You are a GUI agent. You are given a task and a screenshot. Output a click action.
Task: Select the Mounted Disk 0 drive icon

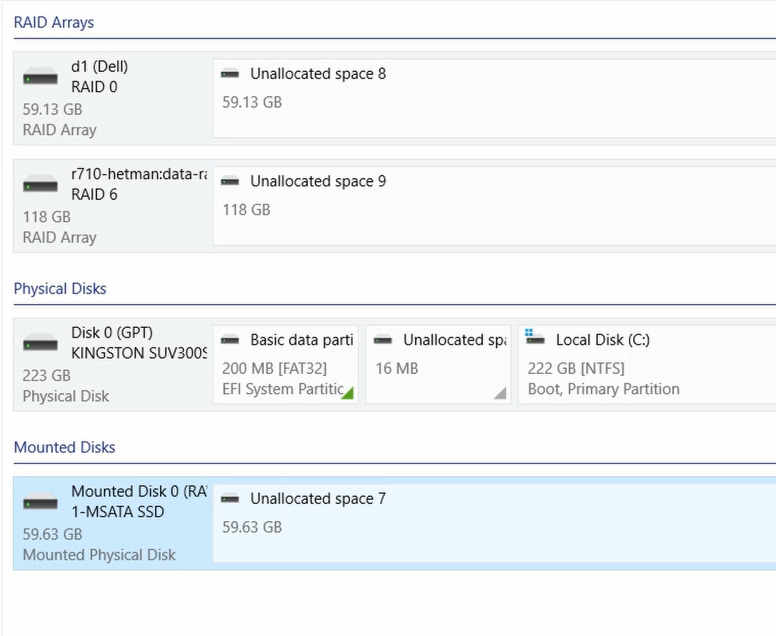tap(40, 501)
